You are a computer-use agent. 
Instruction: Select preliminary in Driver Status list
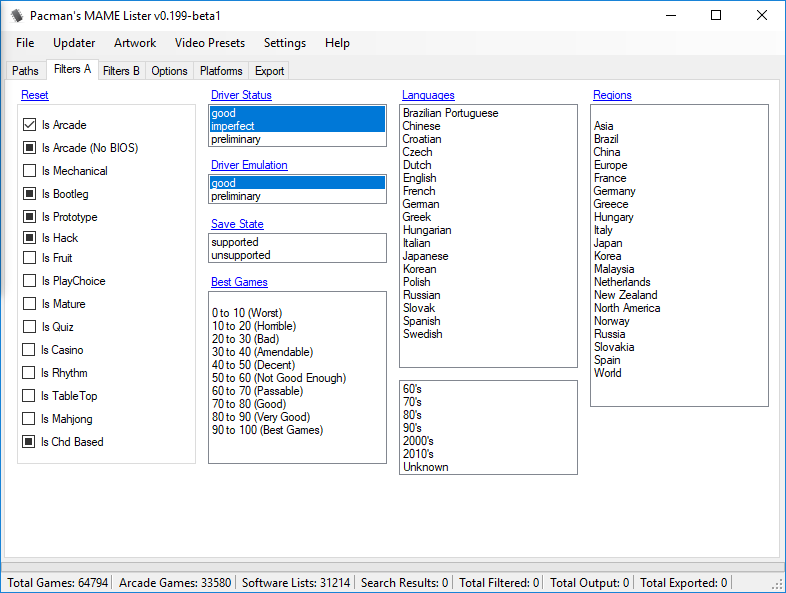click(x=297, y=139)
